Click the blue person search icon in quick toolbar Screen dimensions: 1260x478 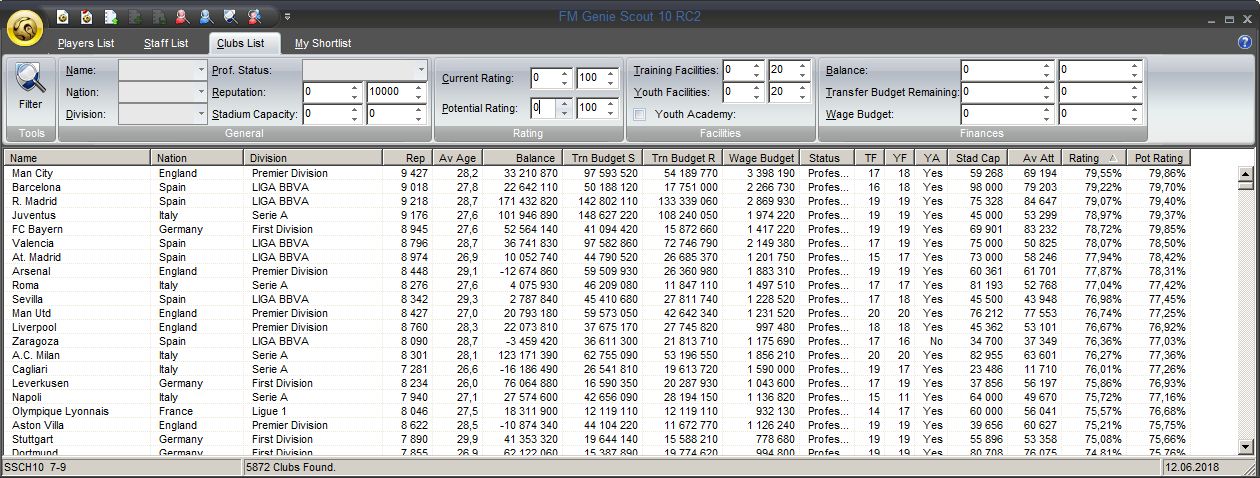coord(206,16)
